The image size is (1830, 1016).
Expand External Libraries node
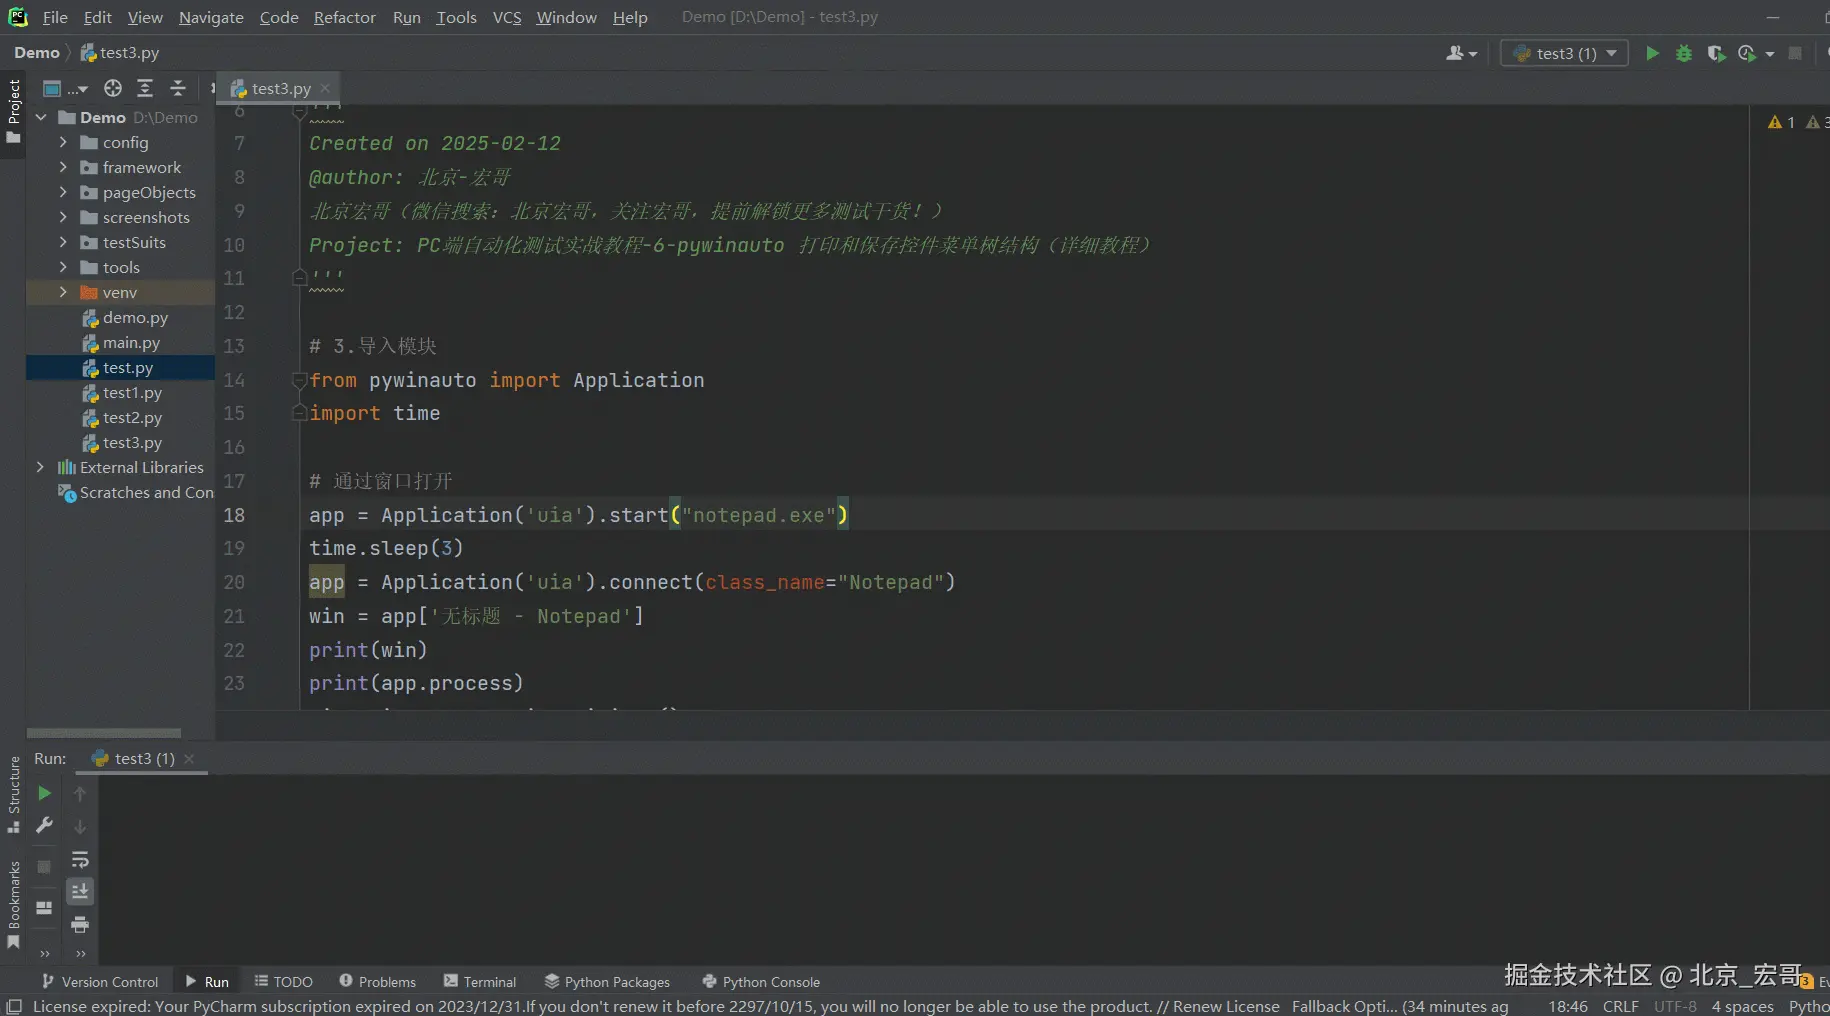(x=40, y=467)
